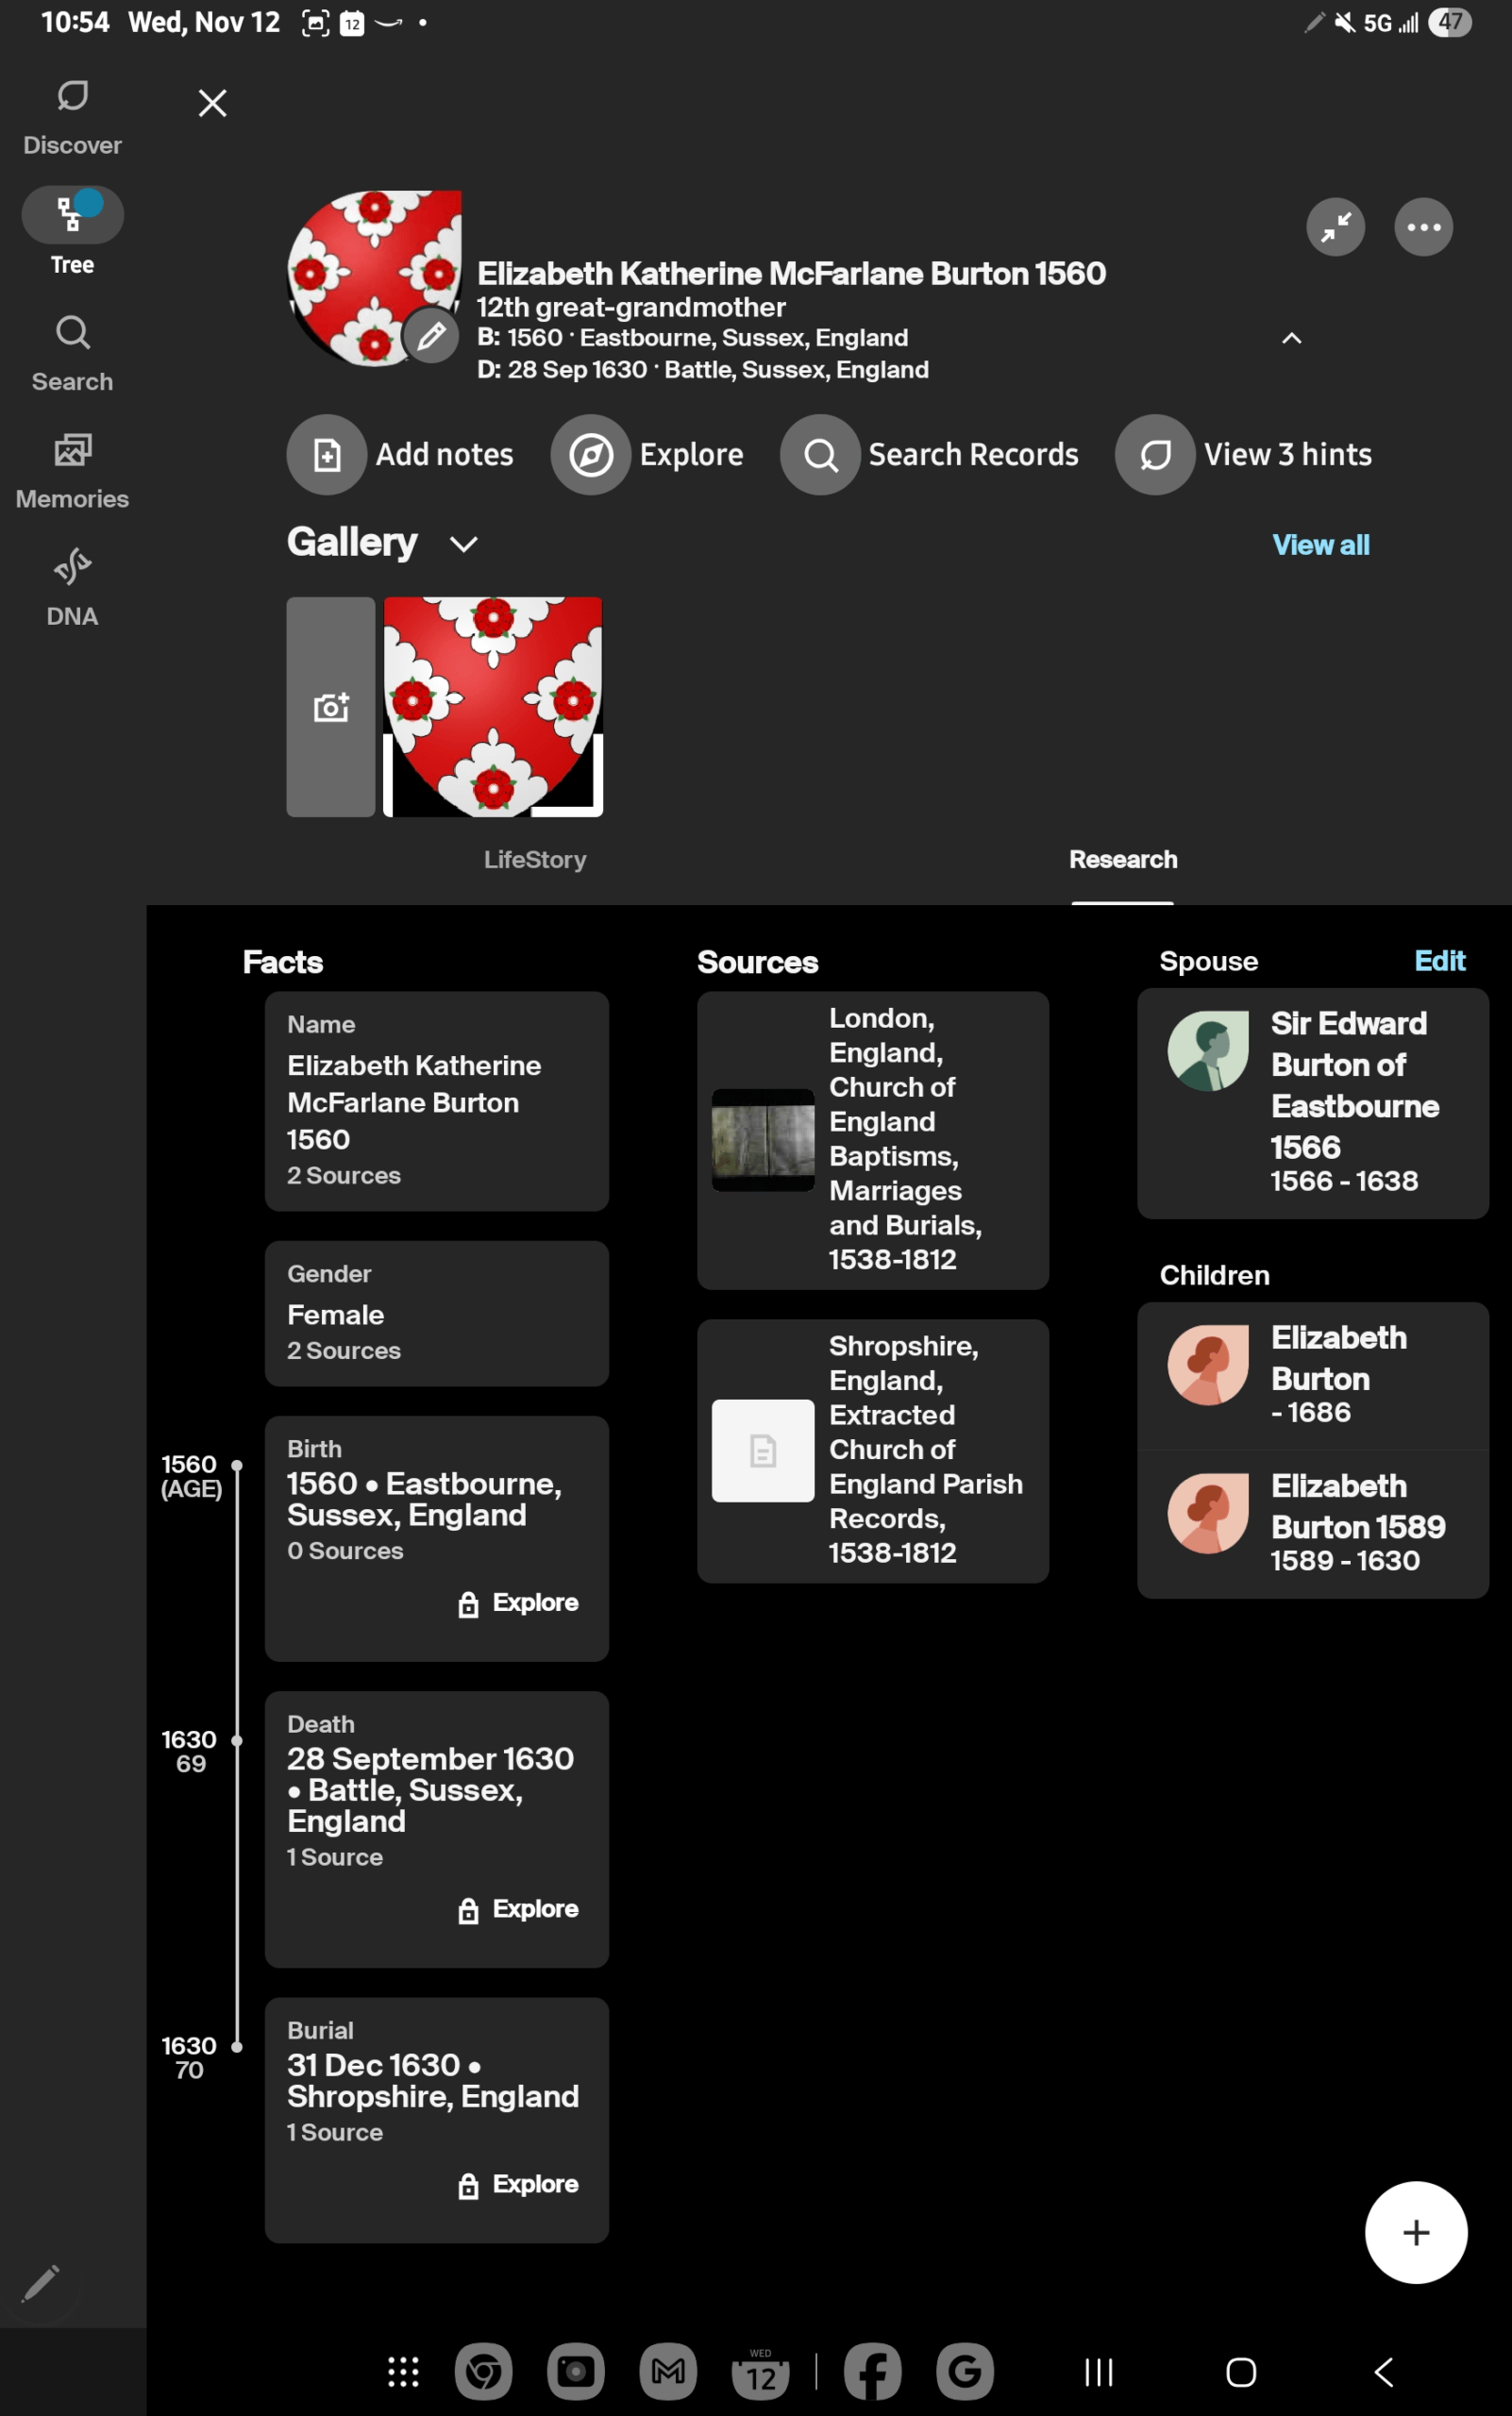Screen dimensions: 1512x2416
Task: Open the family crest gallery thumbnail
Action: coord(492,707)
